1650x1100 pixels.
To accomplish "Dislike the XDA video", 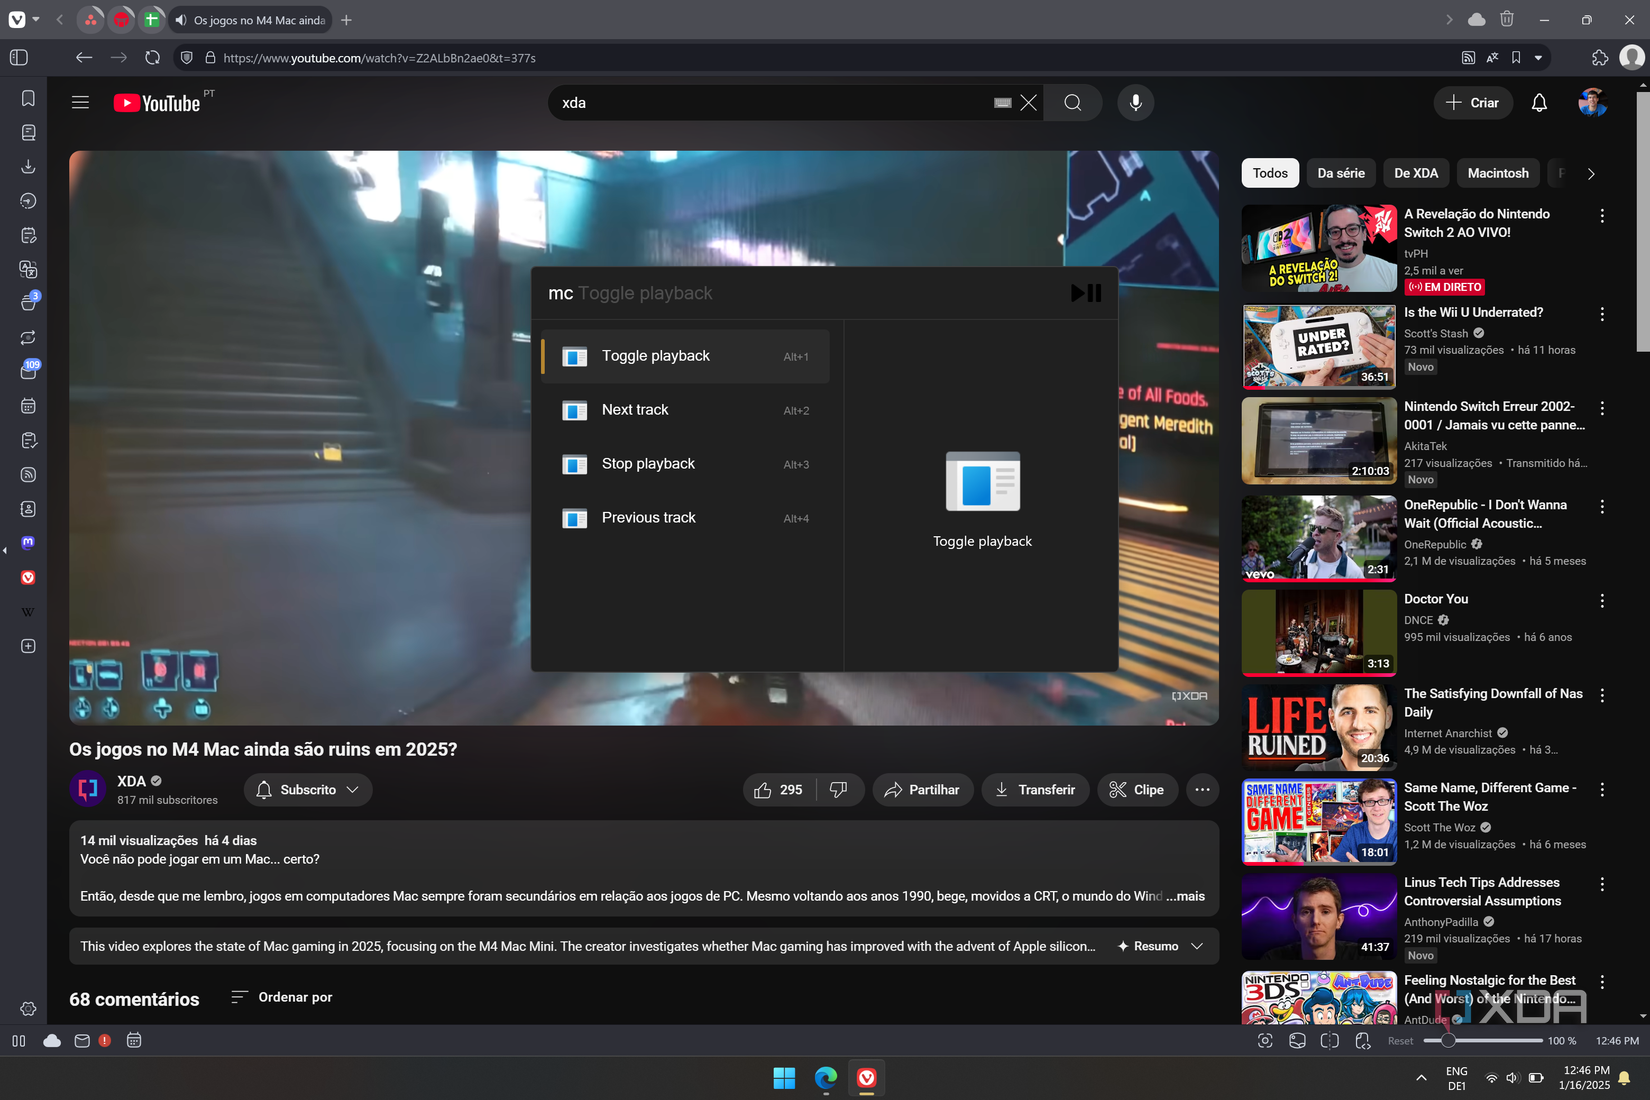I will point(838,790).
